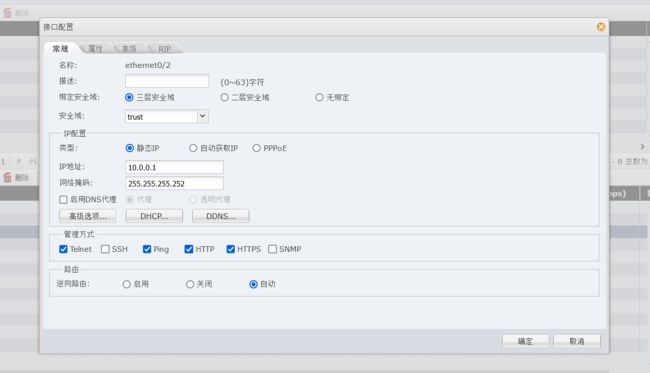650x373 pixels.
Task: Click the IP地址 field showing 10.0.0.1
Action: tap(174, 167)
